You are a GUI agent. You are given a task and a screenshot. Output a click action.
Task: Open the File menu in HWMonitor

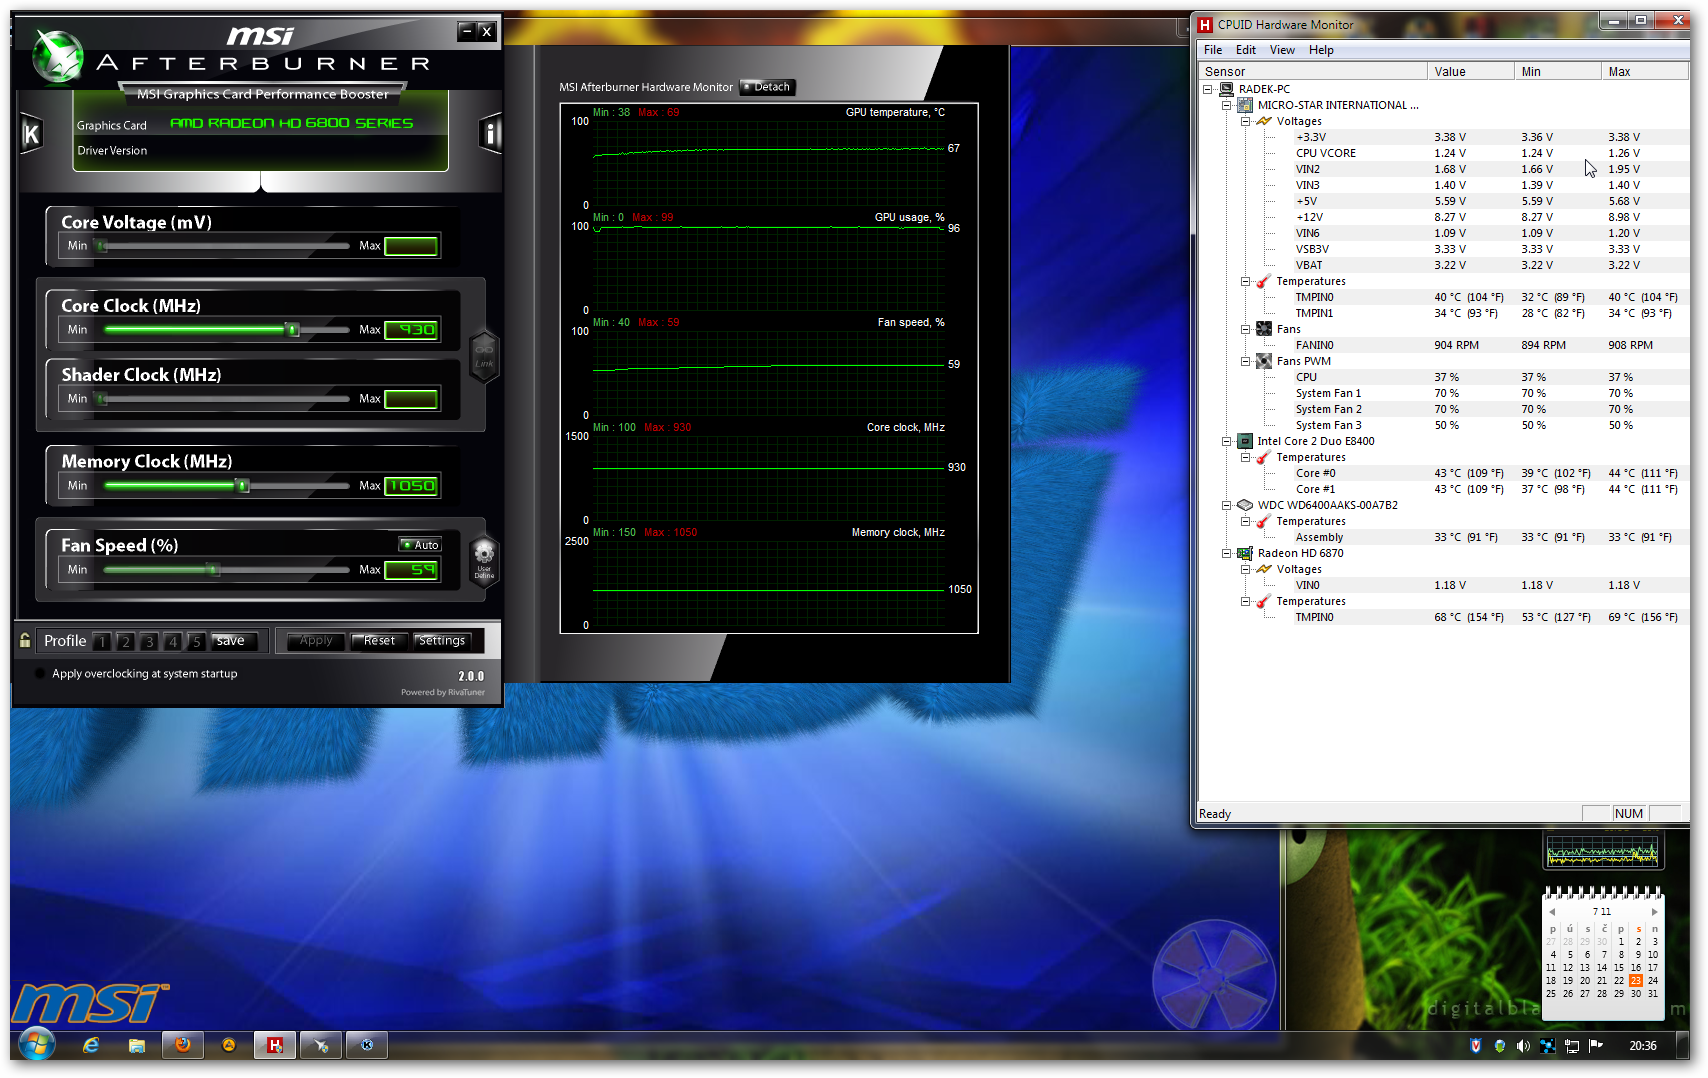tap(1212, 50)
